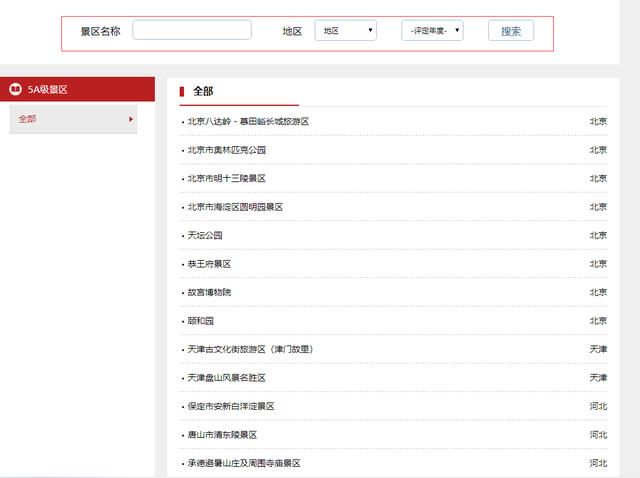Open 天坛公园 link
Image resolution: width=640 pixels, height=478 pixels.
(x=205, y=236)
